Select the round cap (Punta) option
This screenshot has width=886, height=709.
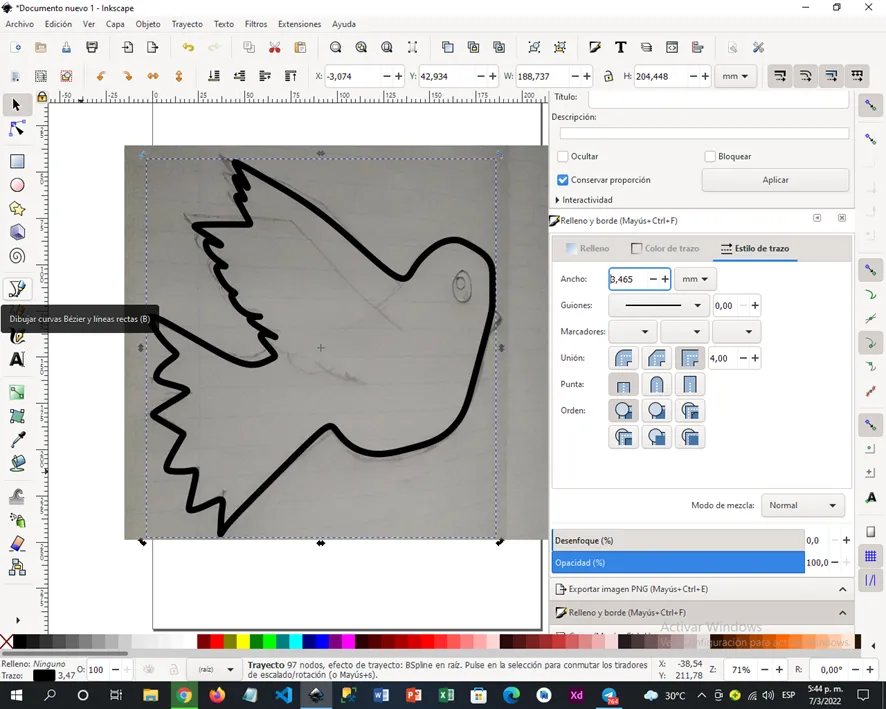(657, 385)
